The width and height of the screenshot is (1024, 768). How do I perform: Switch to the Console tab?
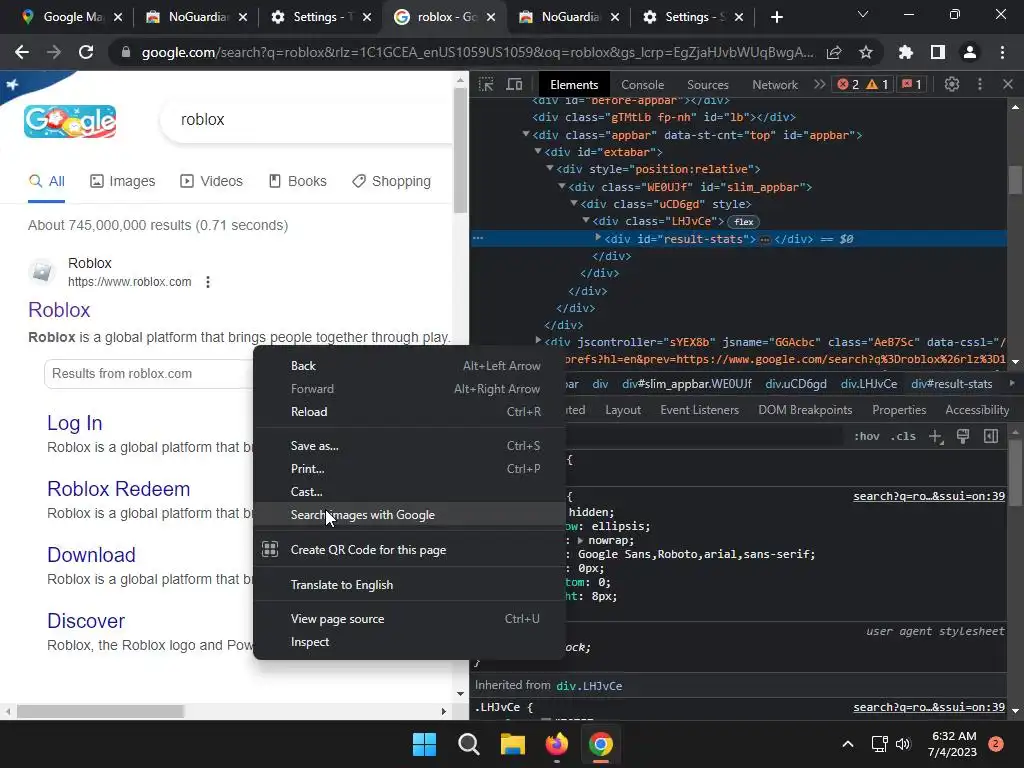[x=642, y=85]
